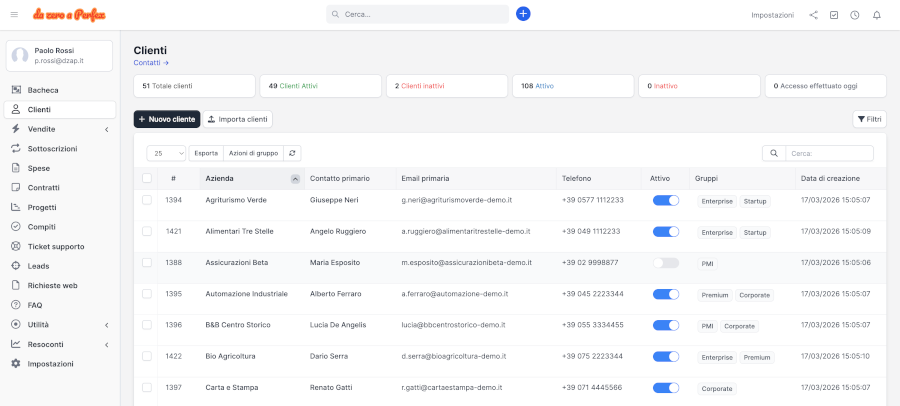Check the checkbox for B&B Centro Storico
Image resolution: width=900 pixels, height=406 pixels.
click(x=147, y=324)
